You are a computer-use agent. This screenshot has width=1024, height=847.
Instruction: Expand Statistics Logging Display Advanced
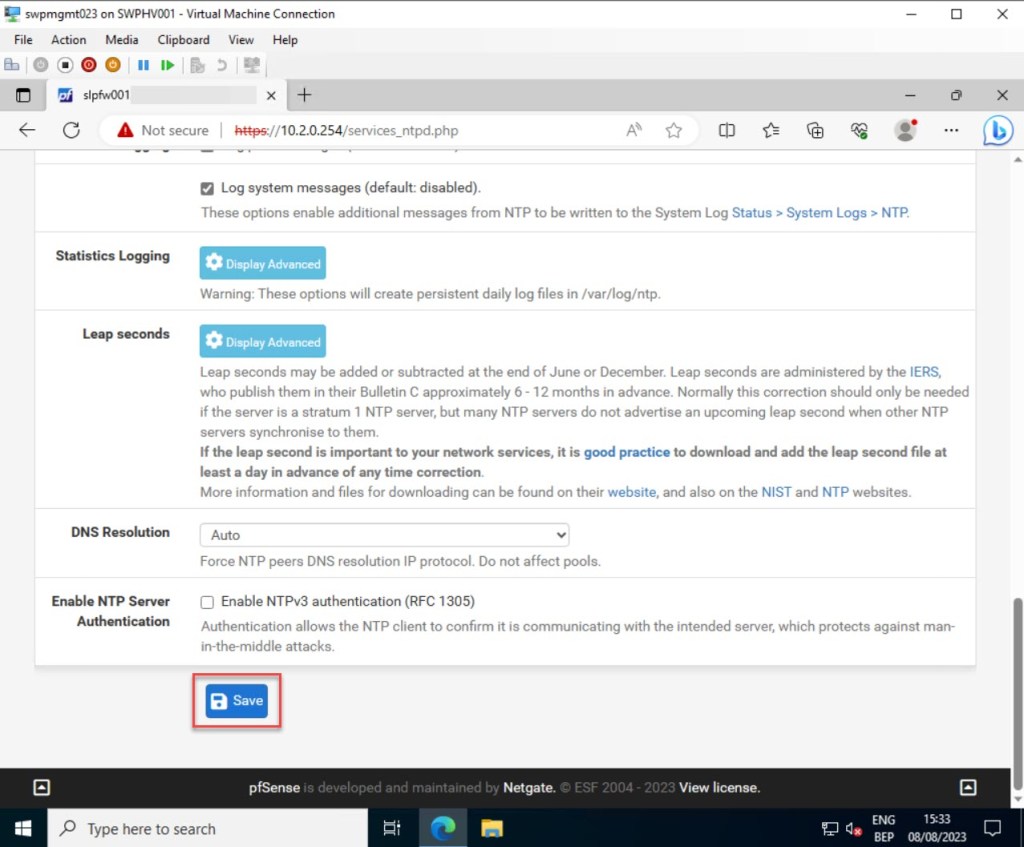(x=262, y=263)
